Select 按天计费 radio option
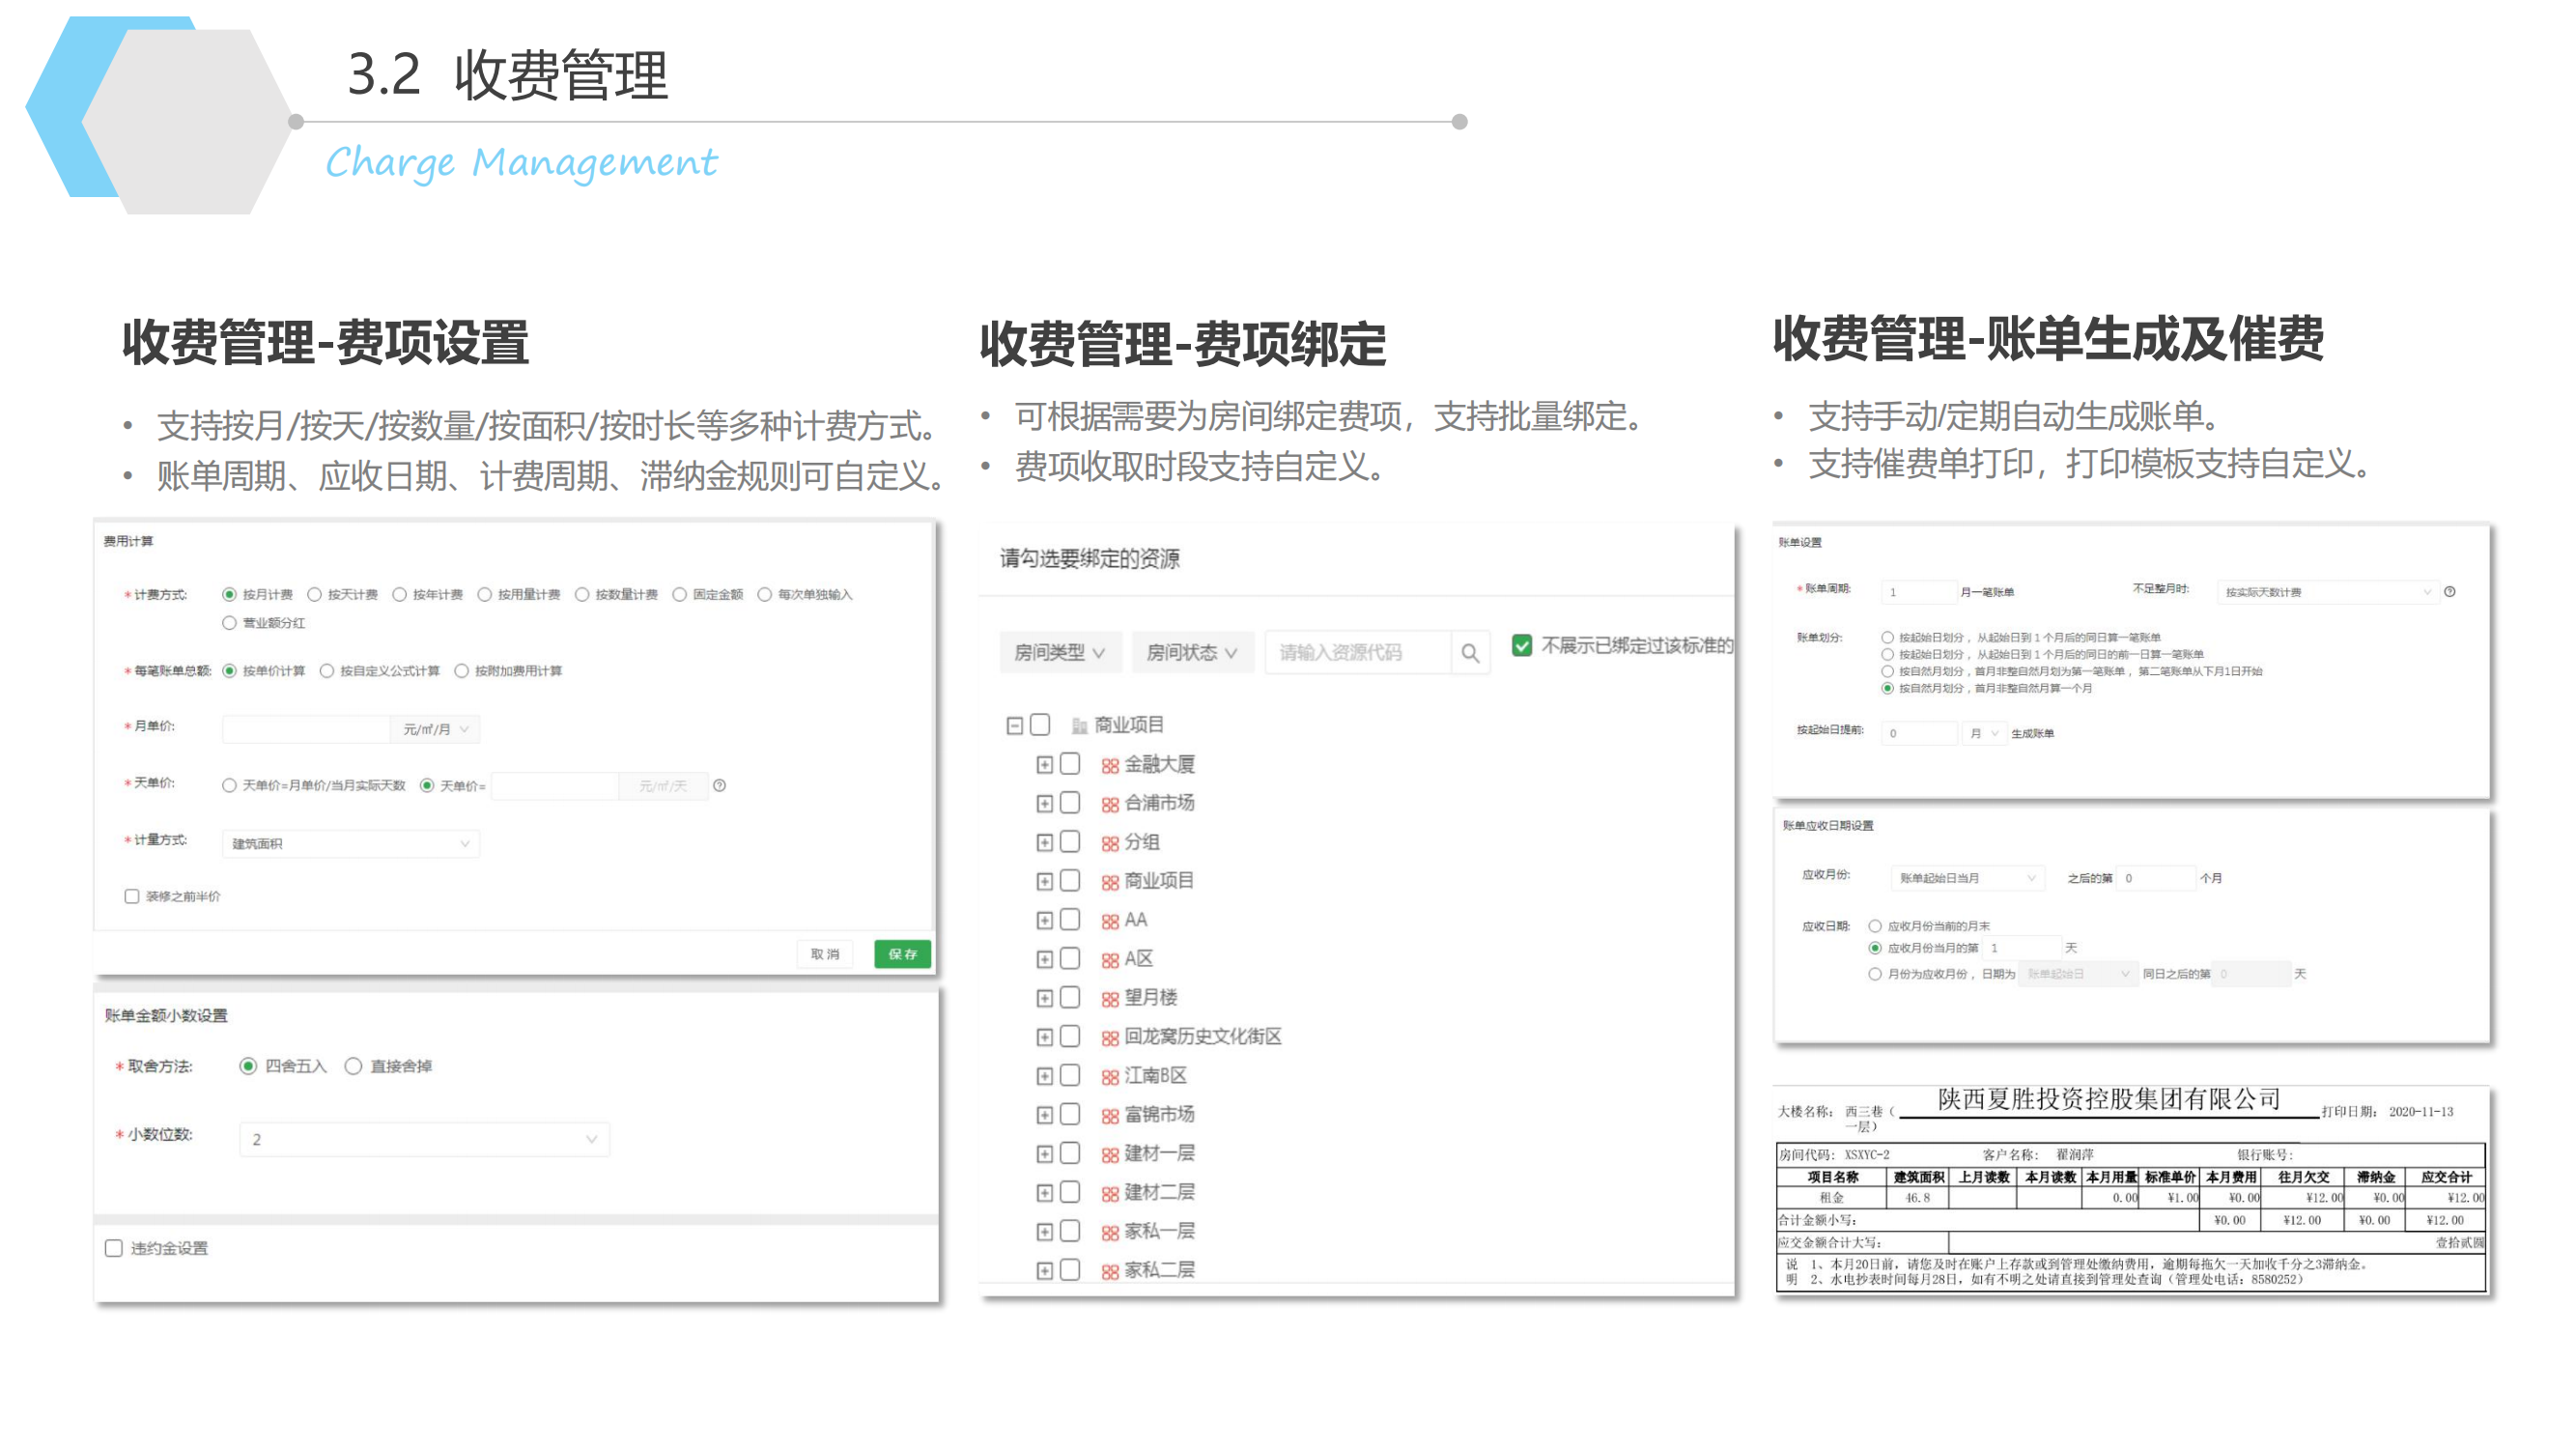 point(315,594)
